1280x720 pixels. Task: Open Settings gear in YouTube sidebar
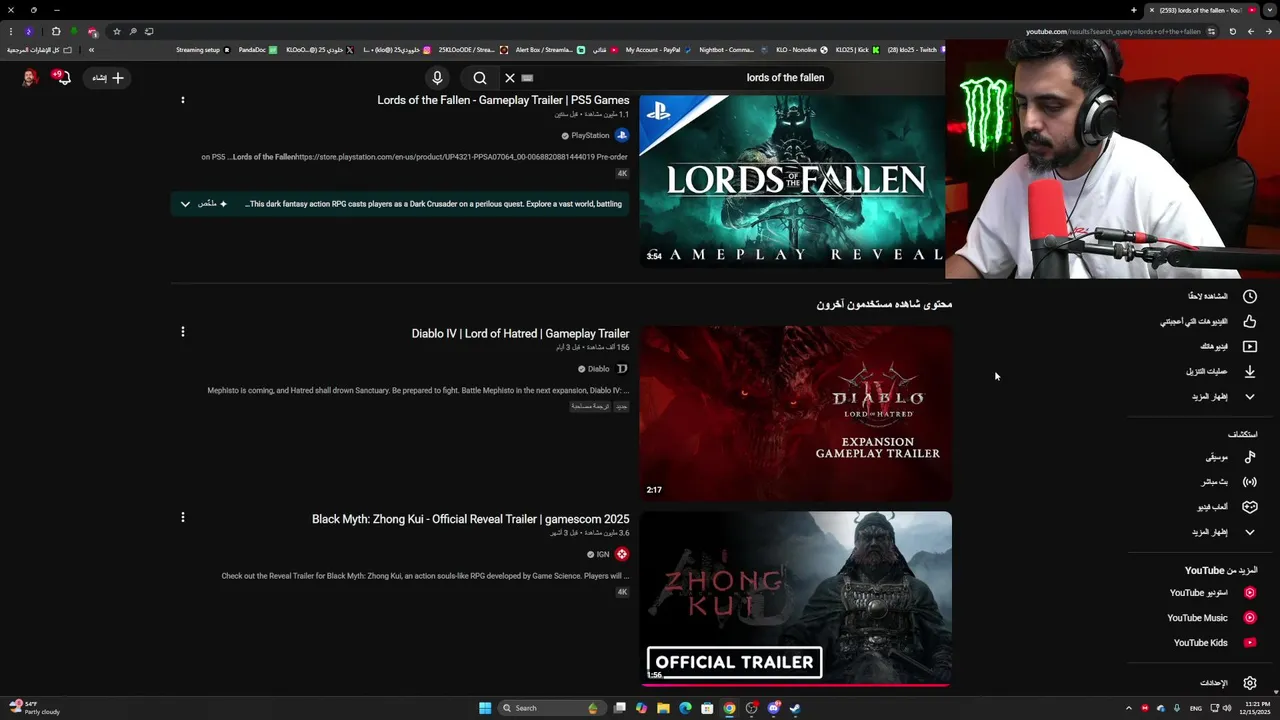point(1250,683)
